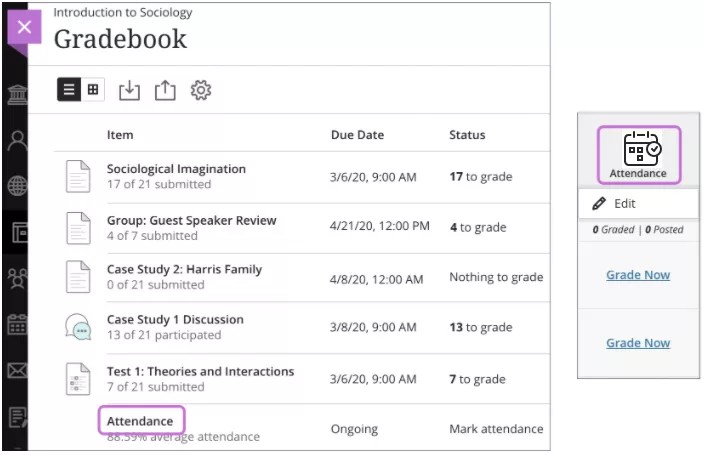
Task: Open Group: Guest Speaker Review item
Action: coord(191,220)
